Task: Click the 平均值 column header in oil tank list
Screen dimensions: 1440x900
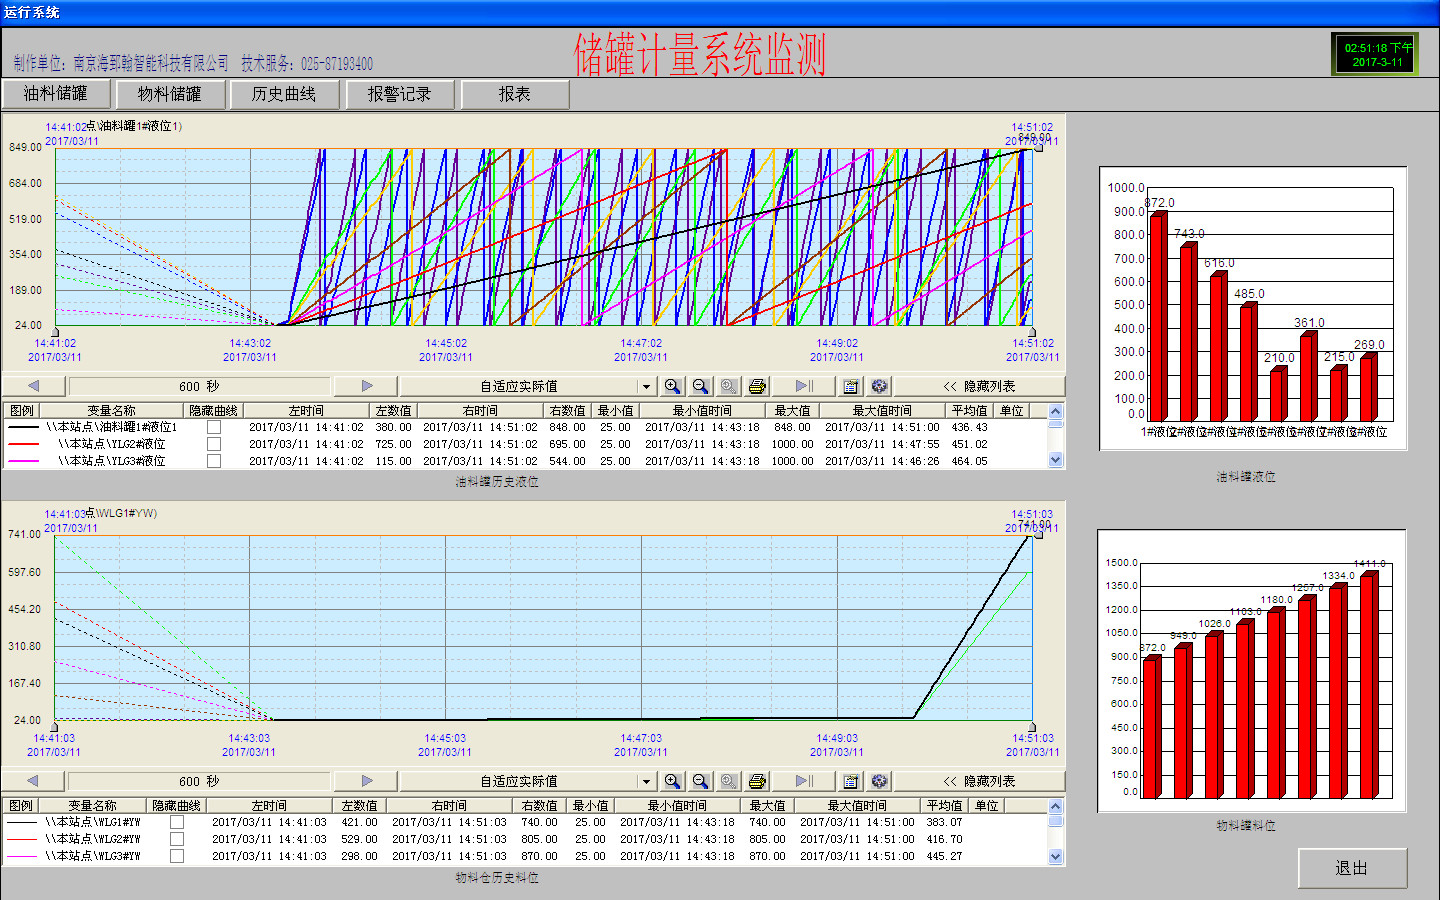Action: coord(970,411)
